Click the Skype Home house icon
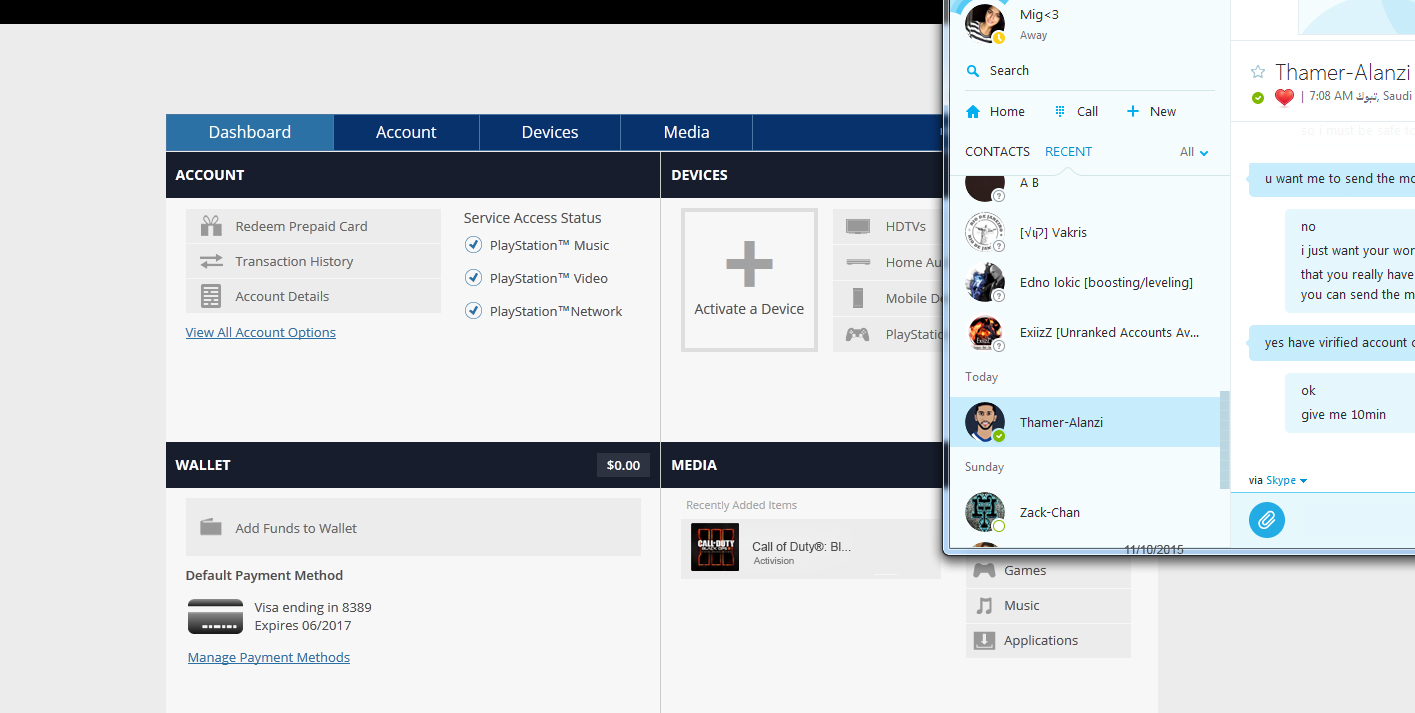The width and height of the screenshot is (1415, 713). (x=973, y=112)
